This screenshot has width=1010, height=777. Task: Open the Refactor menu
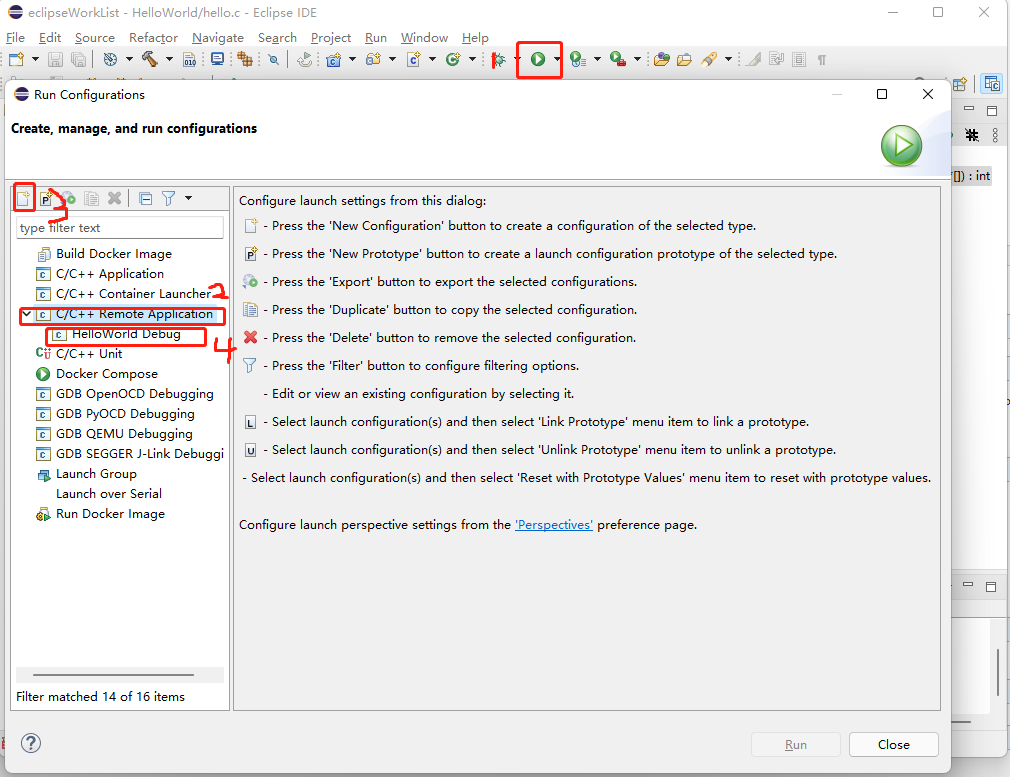[153, 37]
